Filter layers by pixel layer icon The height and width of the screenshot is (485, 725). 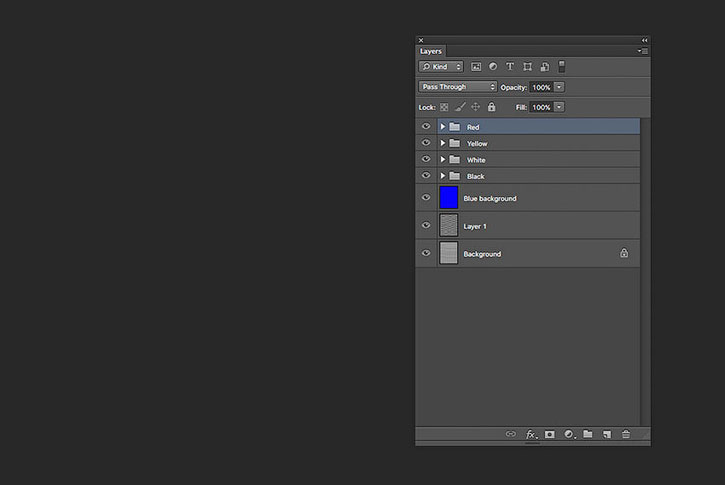pos(476,67)
